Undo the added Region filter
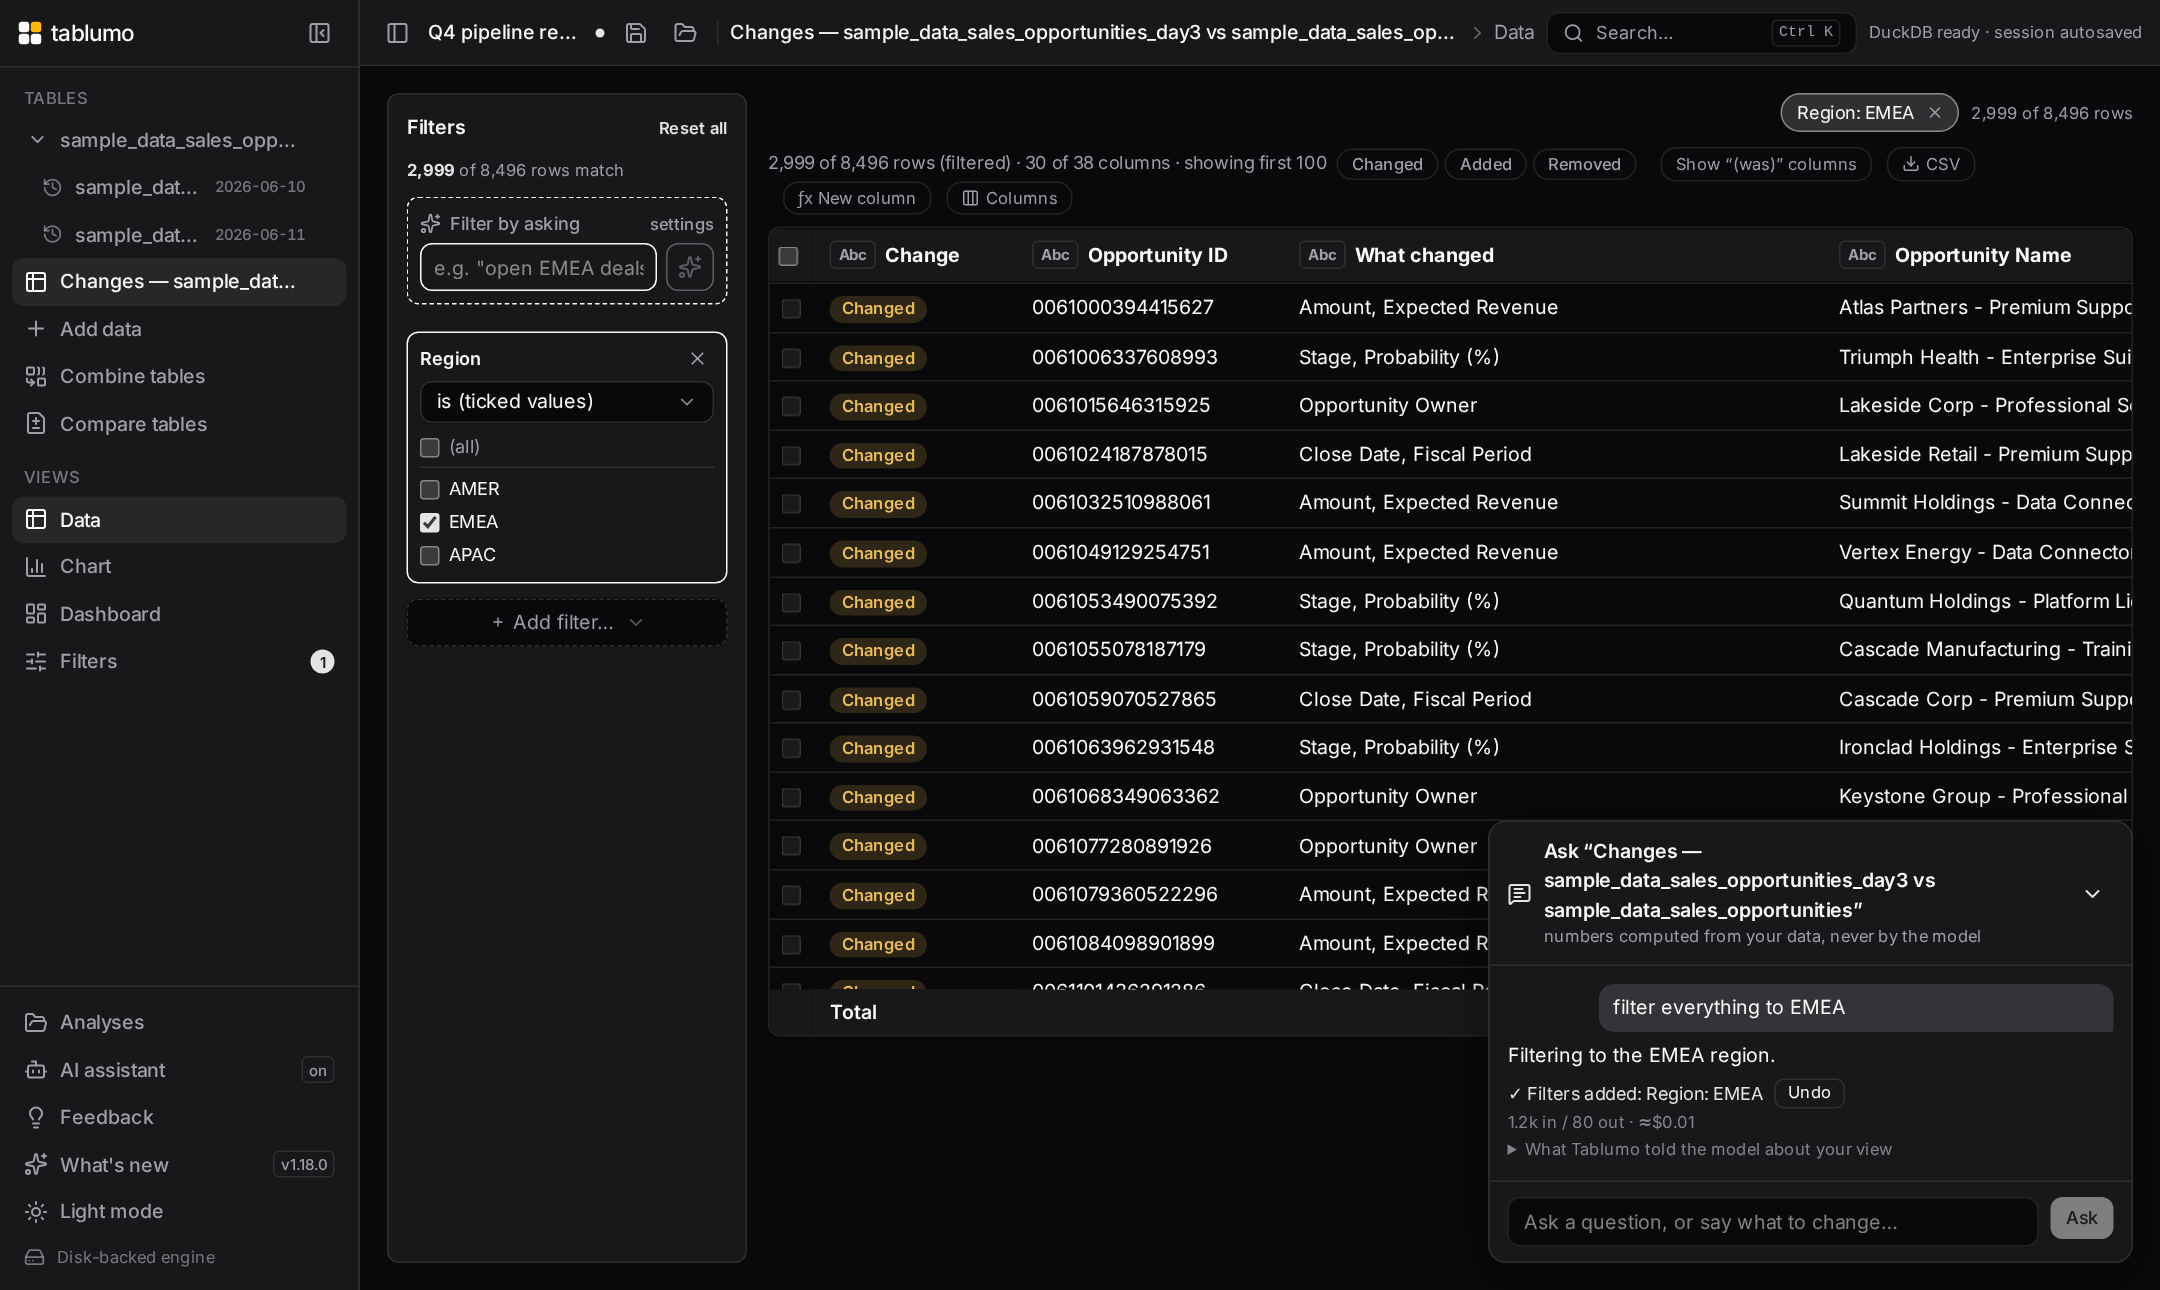 click(1809, 1093)
